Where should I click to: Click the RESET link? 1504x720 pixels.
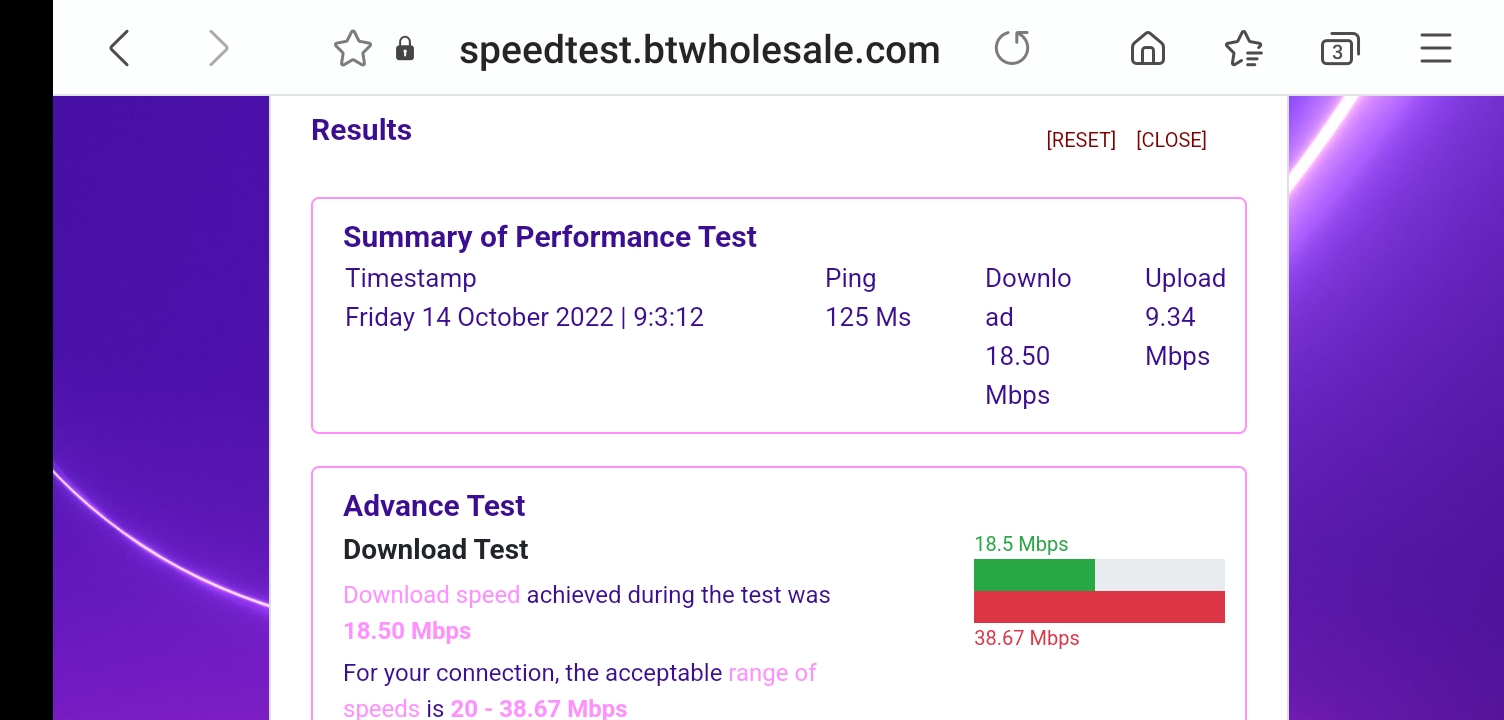pos(1081,140)
